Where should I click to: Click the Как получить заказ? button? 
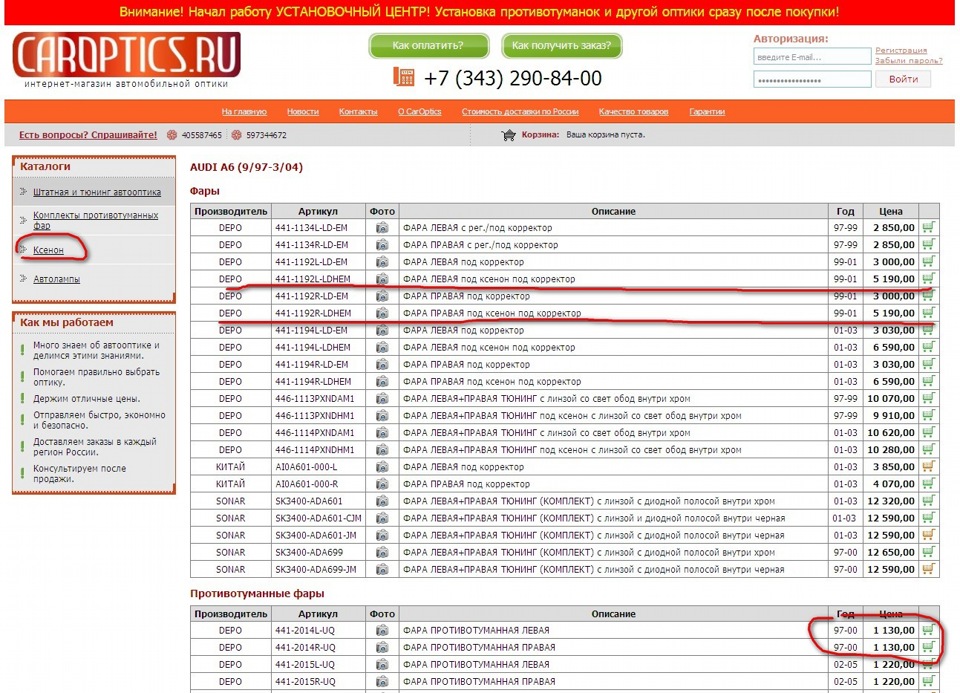tap(561, 45)
